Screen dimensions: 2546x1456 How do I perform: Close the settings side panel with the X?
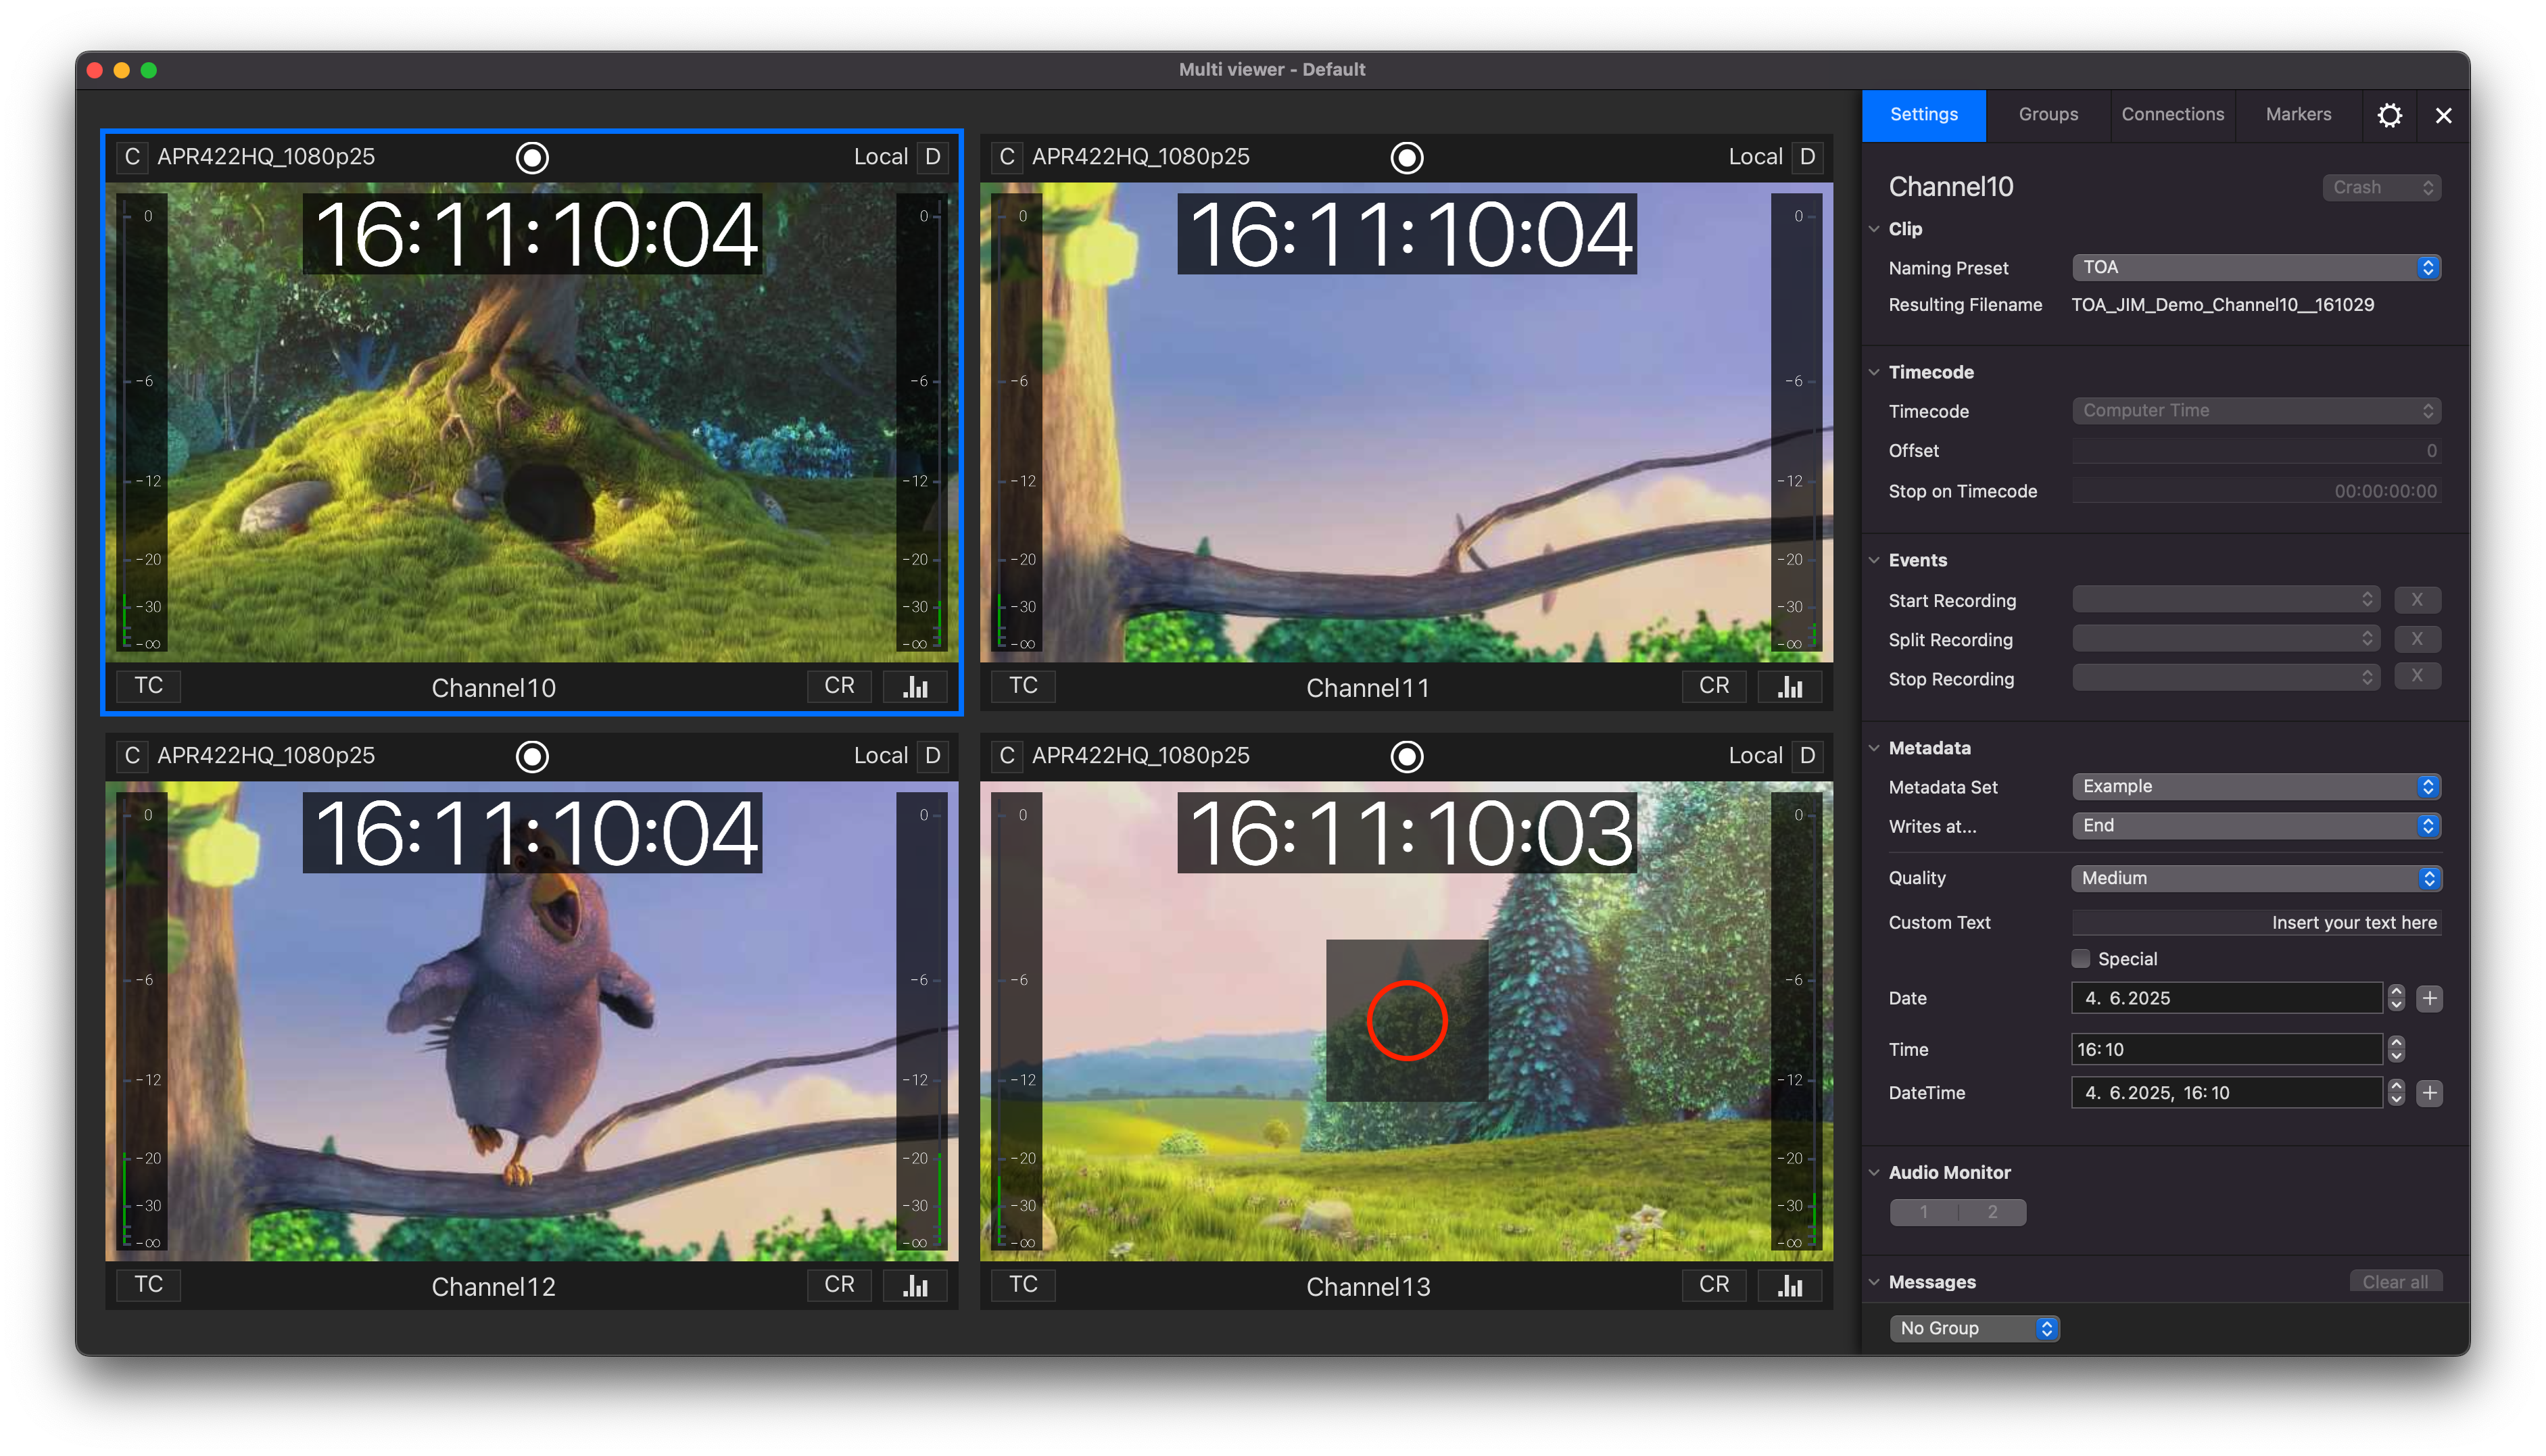(2443, 115)
